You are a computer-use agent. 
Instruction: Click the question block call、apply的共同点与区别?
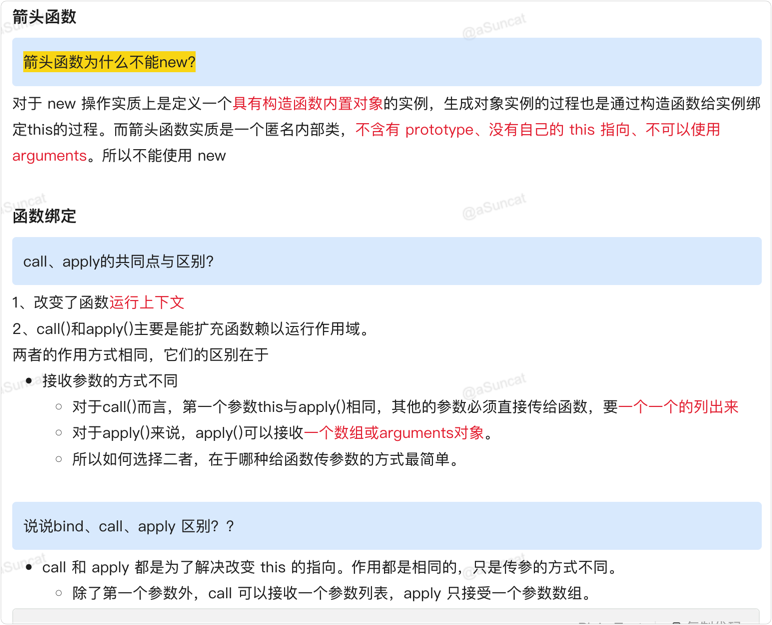(x=386, y=261)
